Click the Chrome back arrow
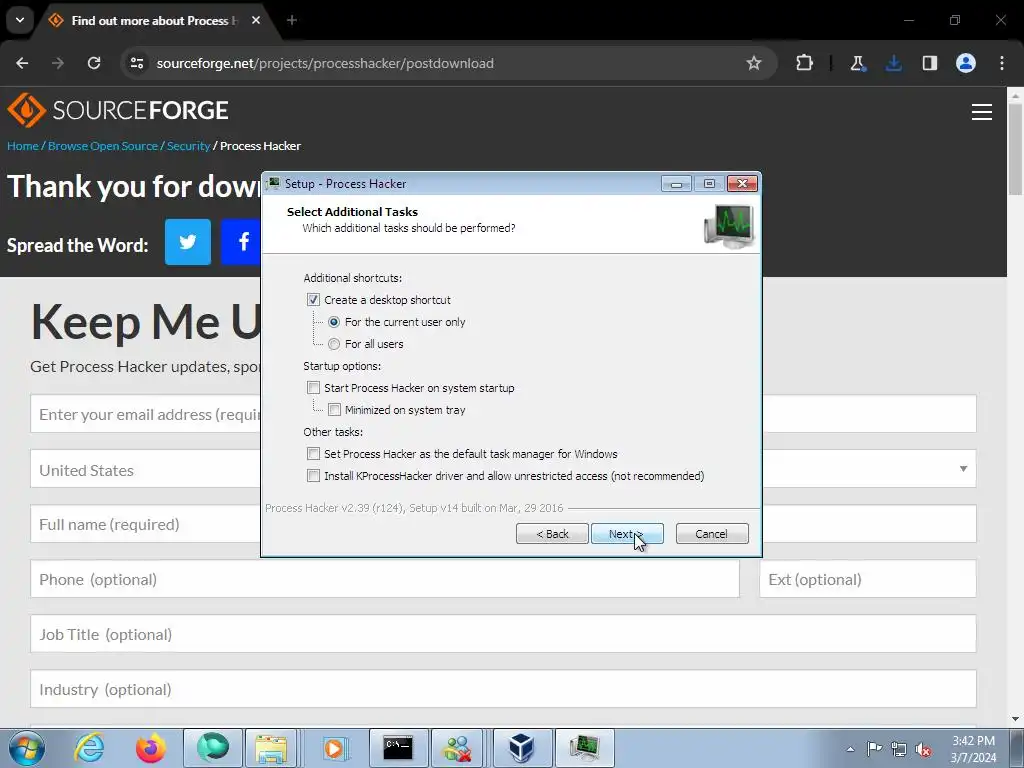 (22, 63)
